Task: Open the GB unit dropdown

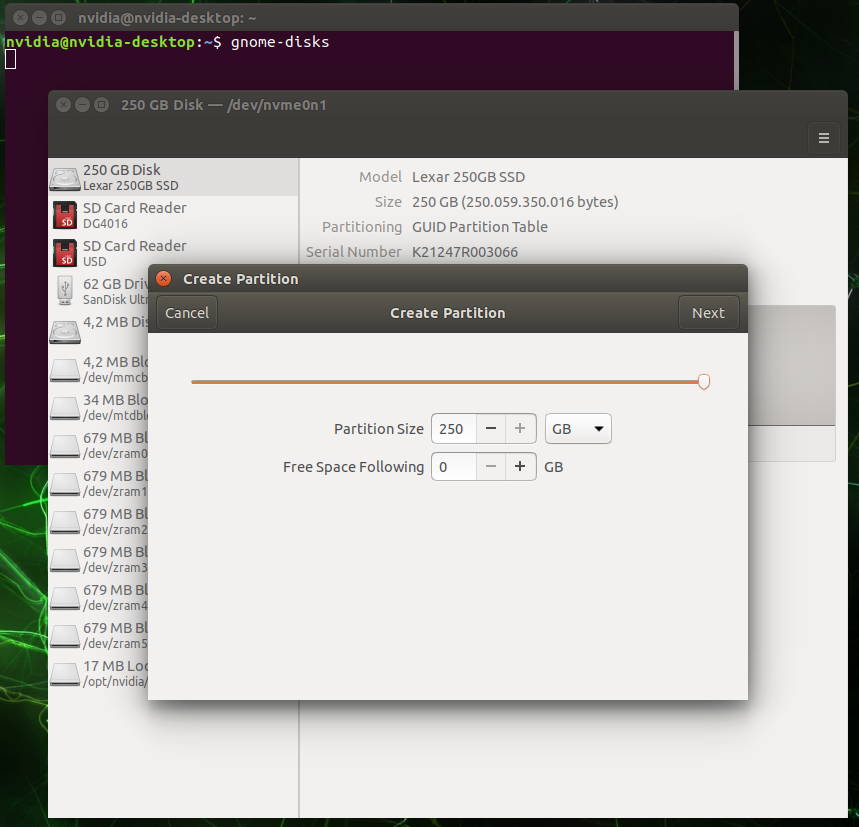Action: (x=578, y=429)
